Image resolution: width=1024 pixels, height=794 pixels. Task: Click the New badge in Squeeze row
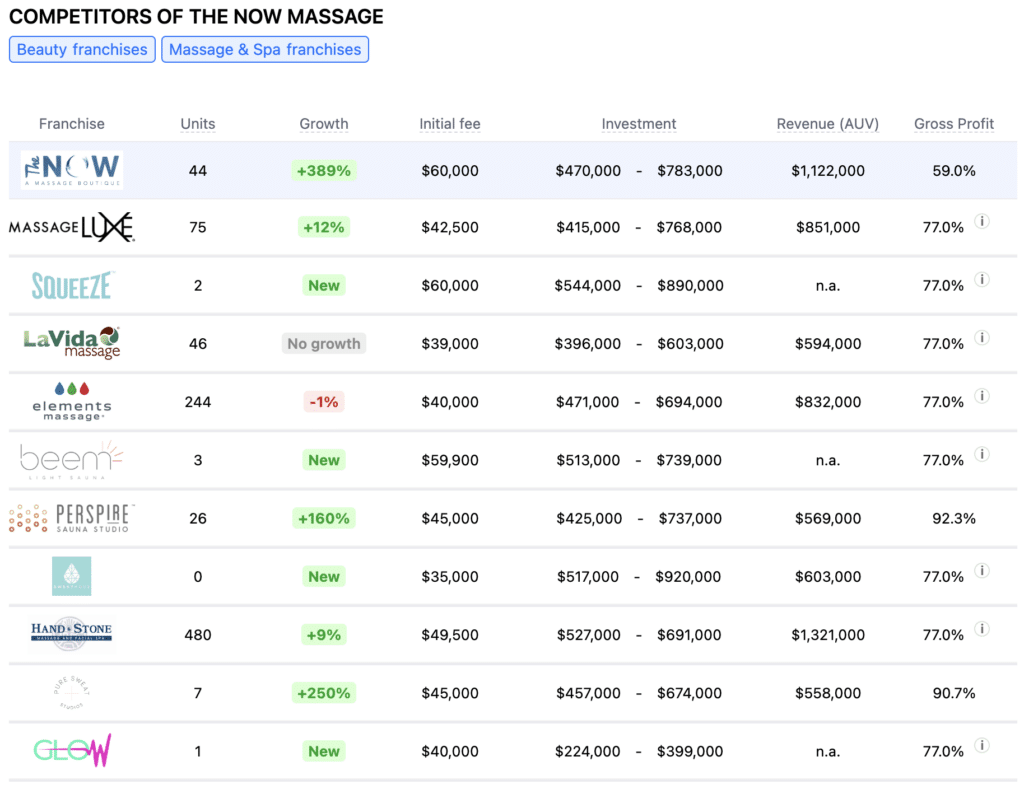click(324, 285)
